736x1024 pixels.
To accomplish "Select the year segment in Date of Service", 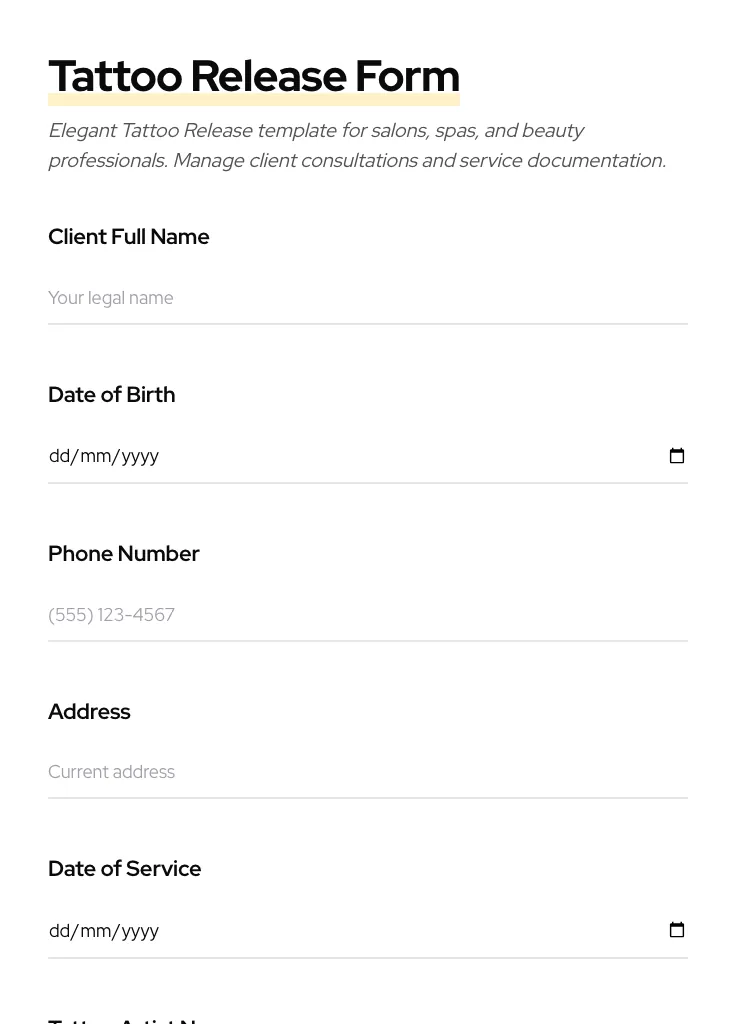I will click(140, 931).
